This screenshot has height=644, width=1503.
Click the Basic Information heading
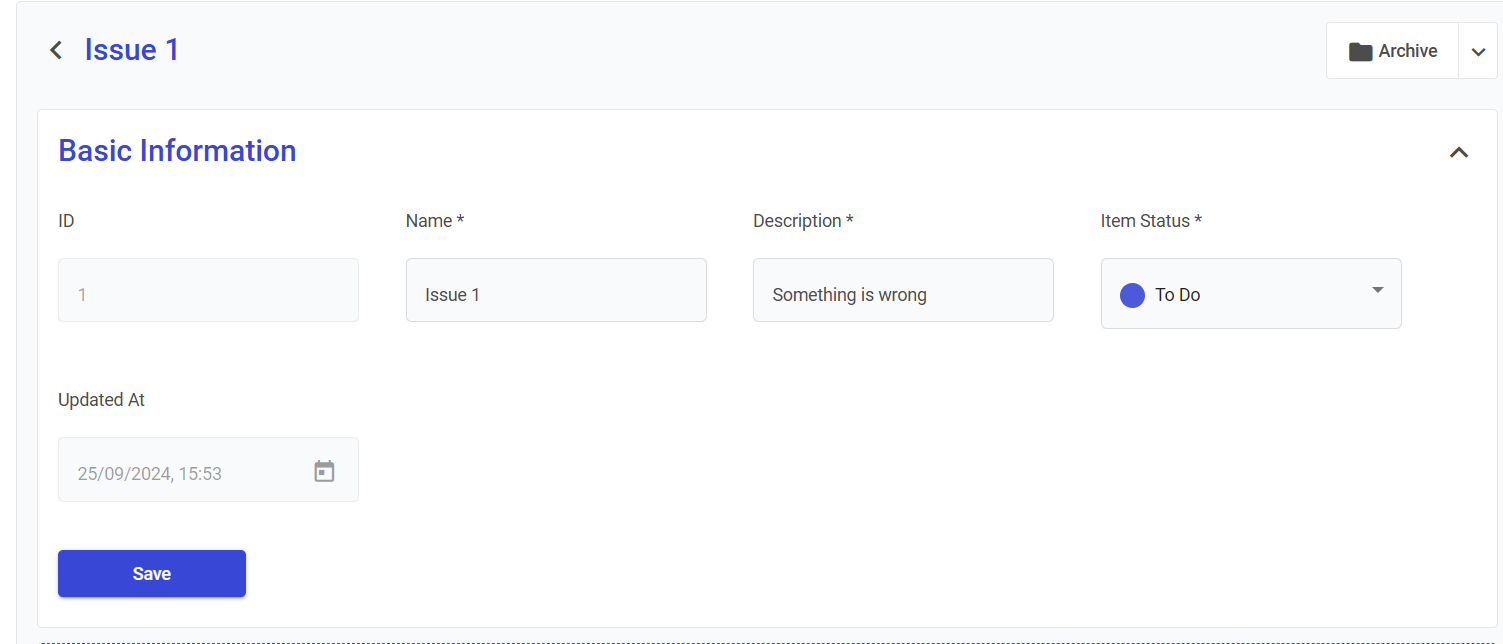(177, 150)
